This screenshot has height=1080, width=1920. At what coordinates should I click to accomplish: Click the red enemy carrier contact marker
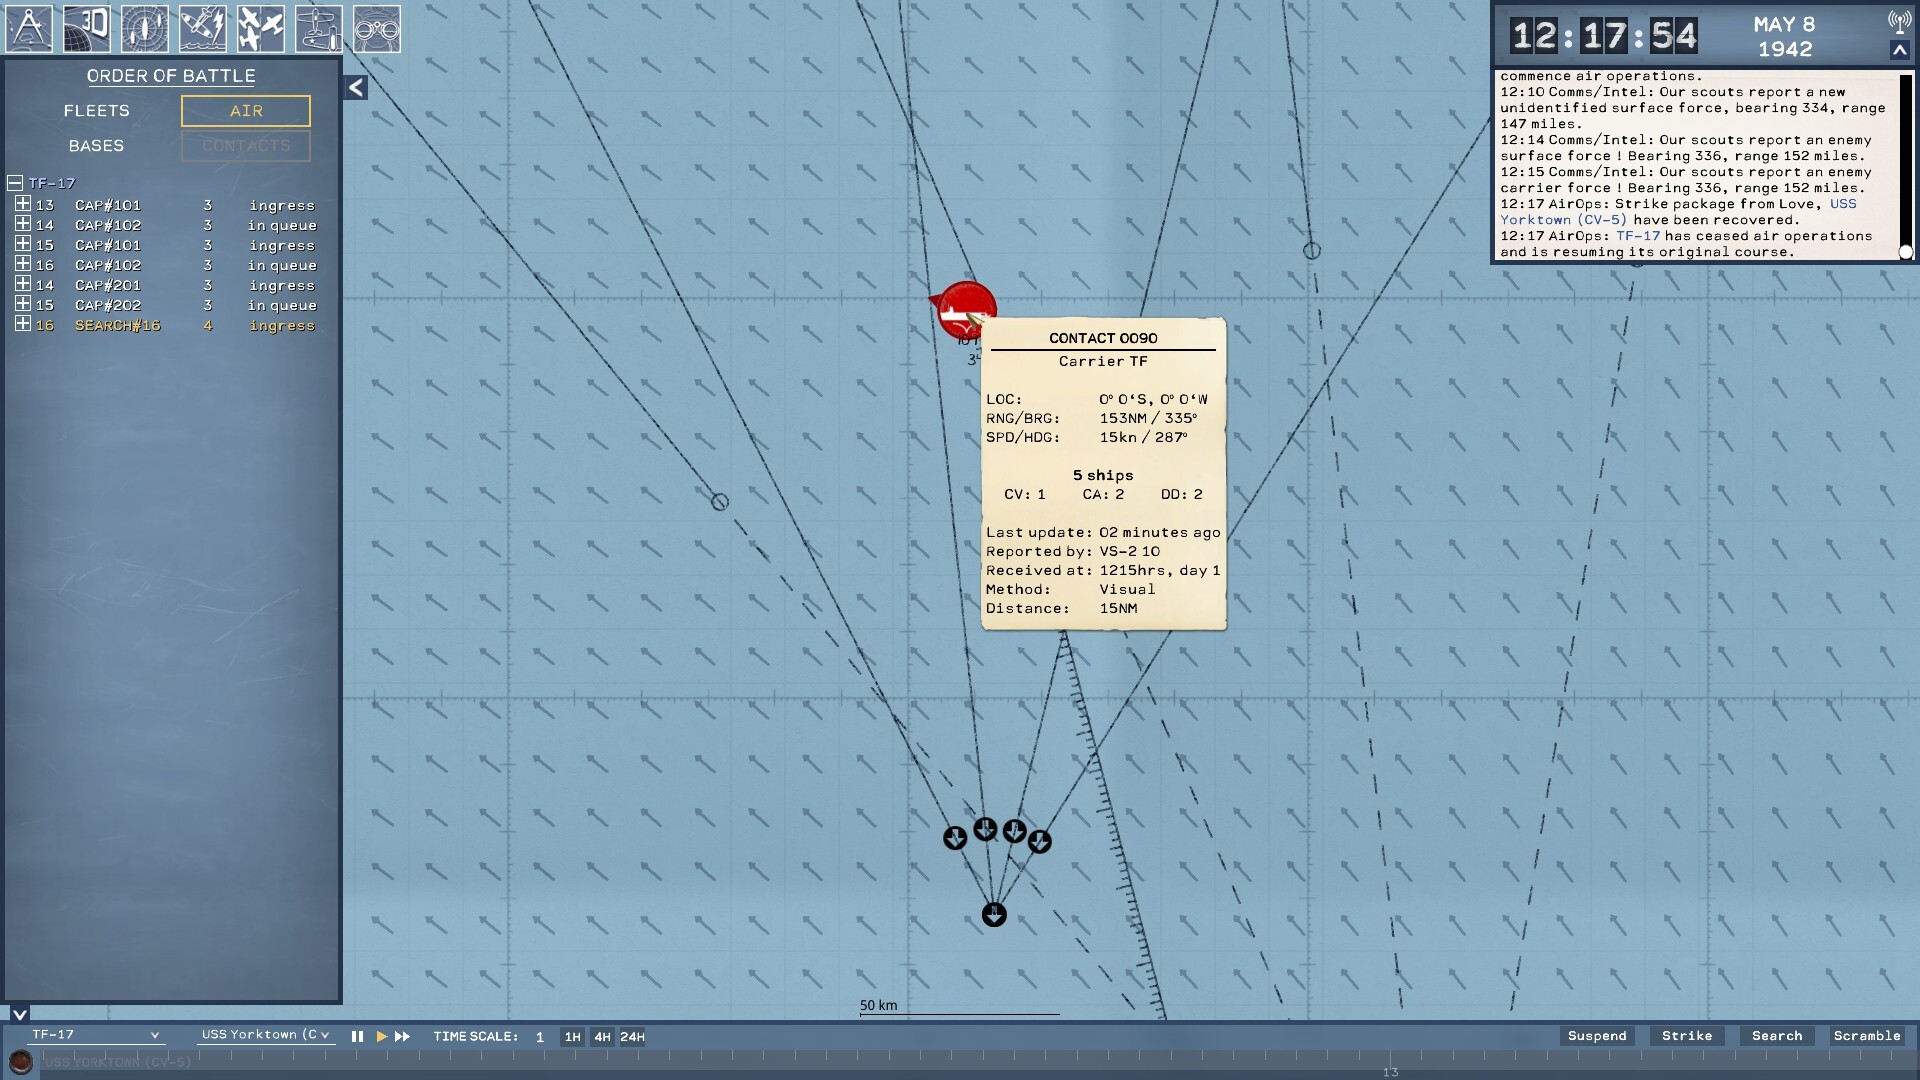click(x=966, y=310)
